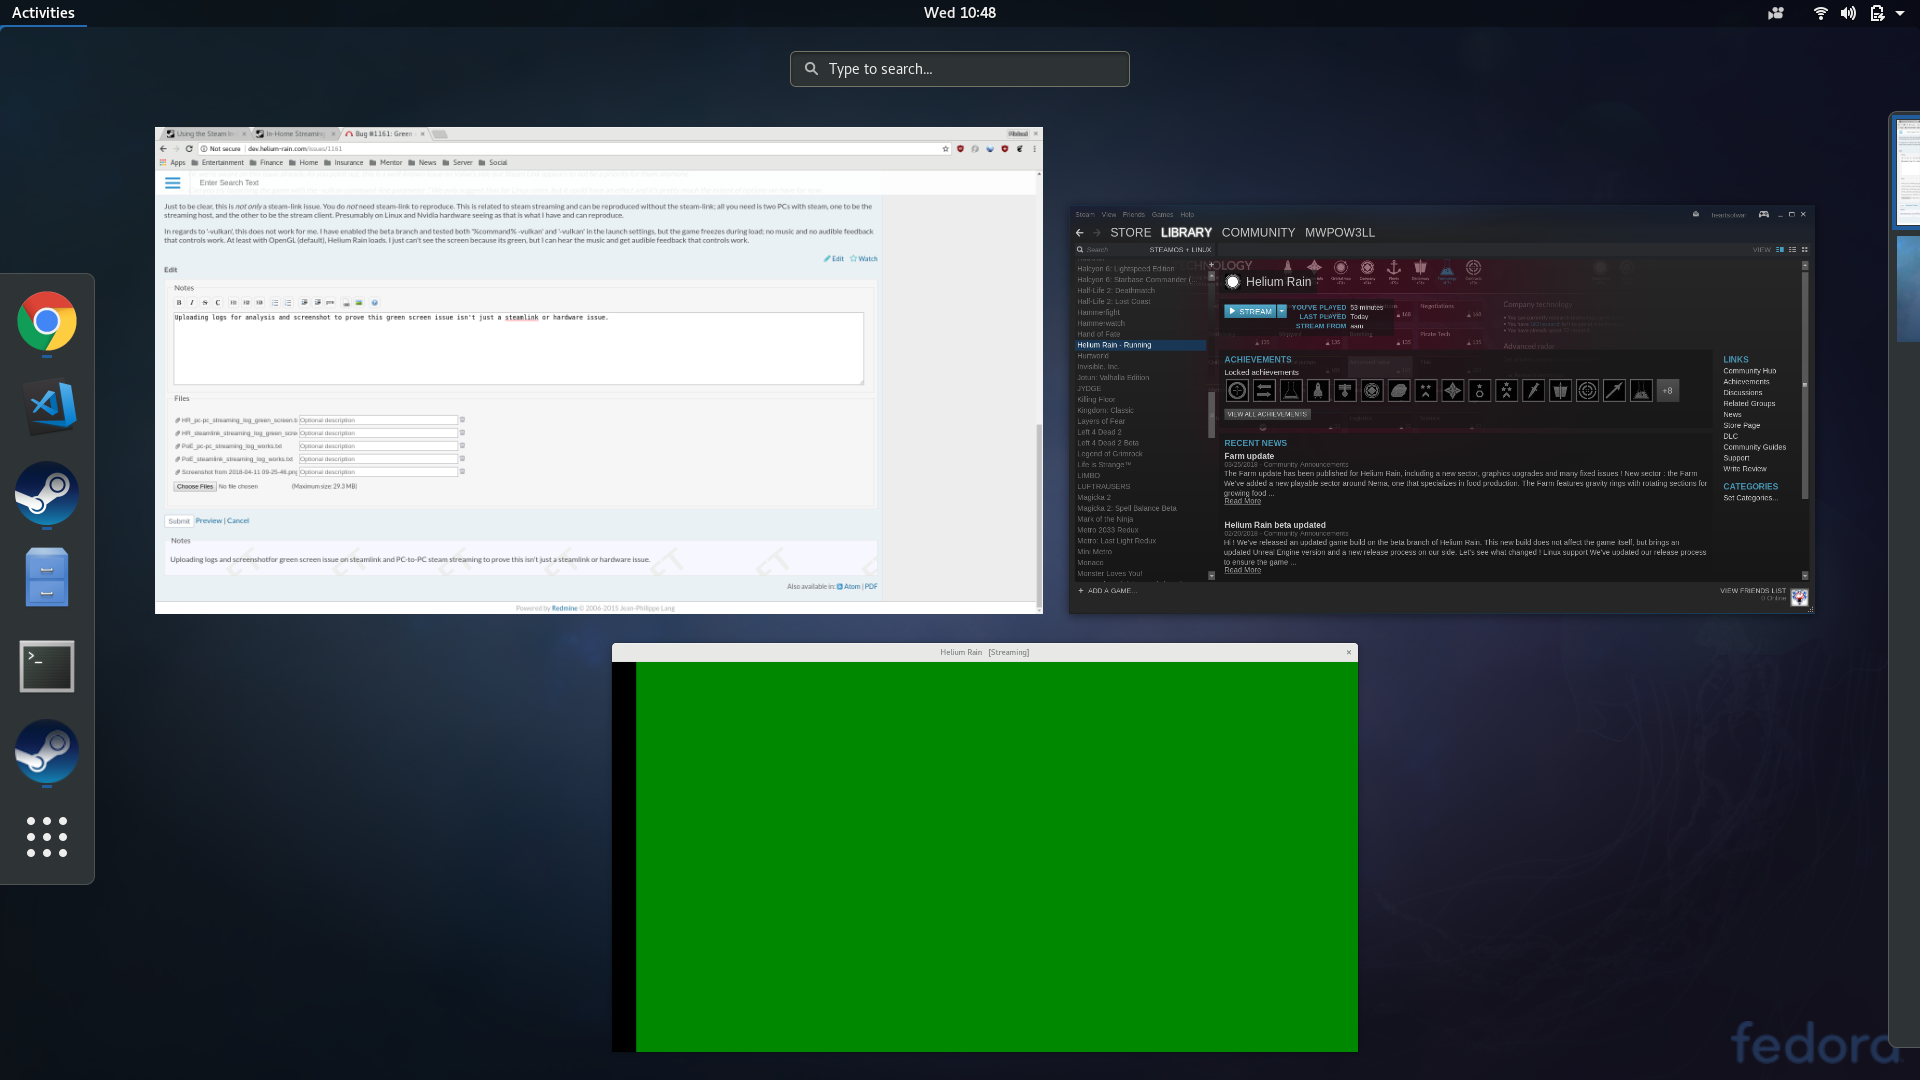This screenshot has height=1080, width=1920.
Task: Click Steam's Big Picture controller icon
Action: [x=1764, y=214]
